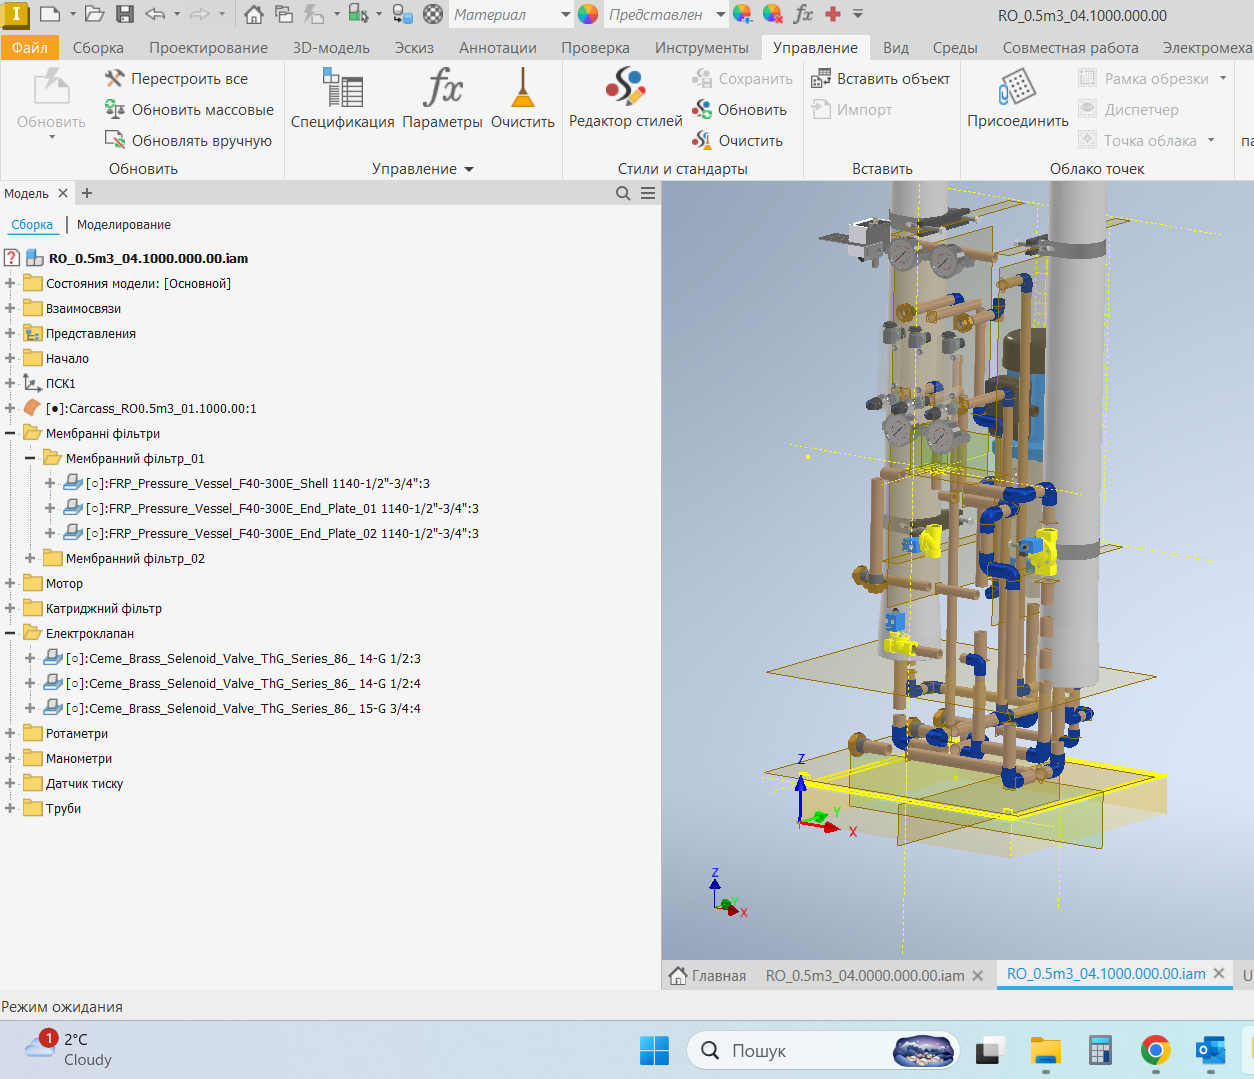1254x1079 pixels.
Task: Collapse the Електроклапан folder
Action: point(10,633)
